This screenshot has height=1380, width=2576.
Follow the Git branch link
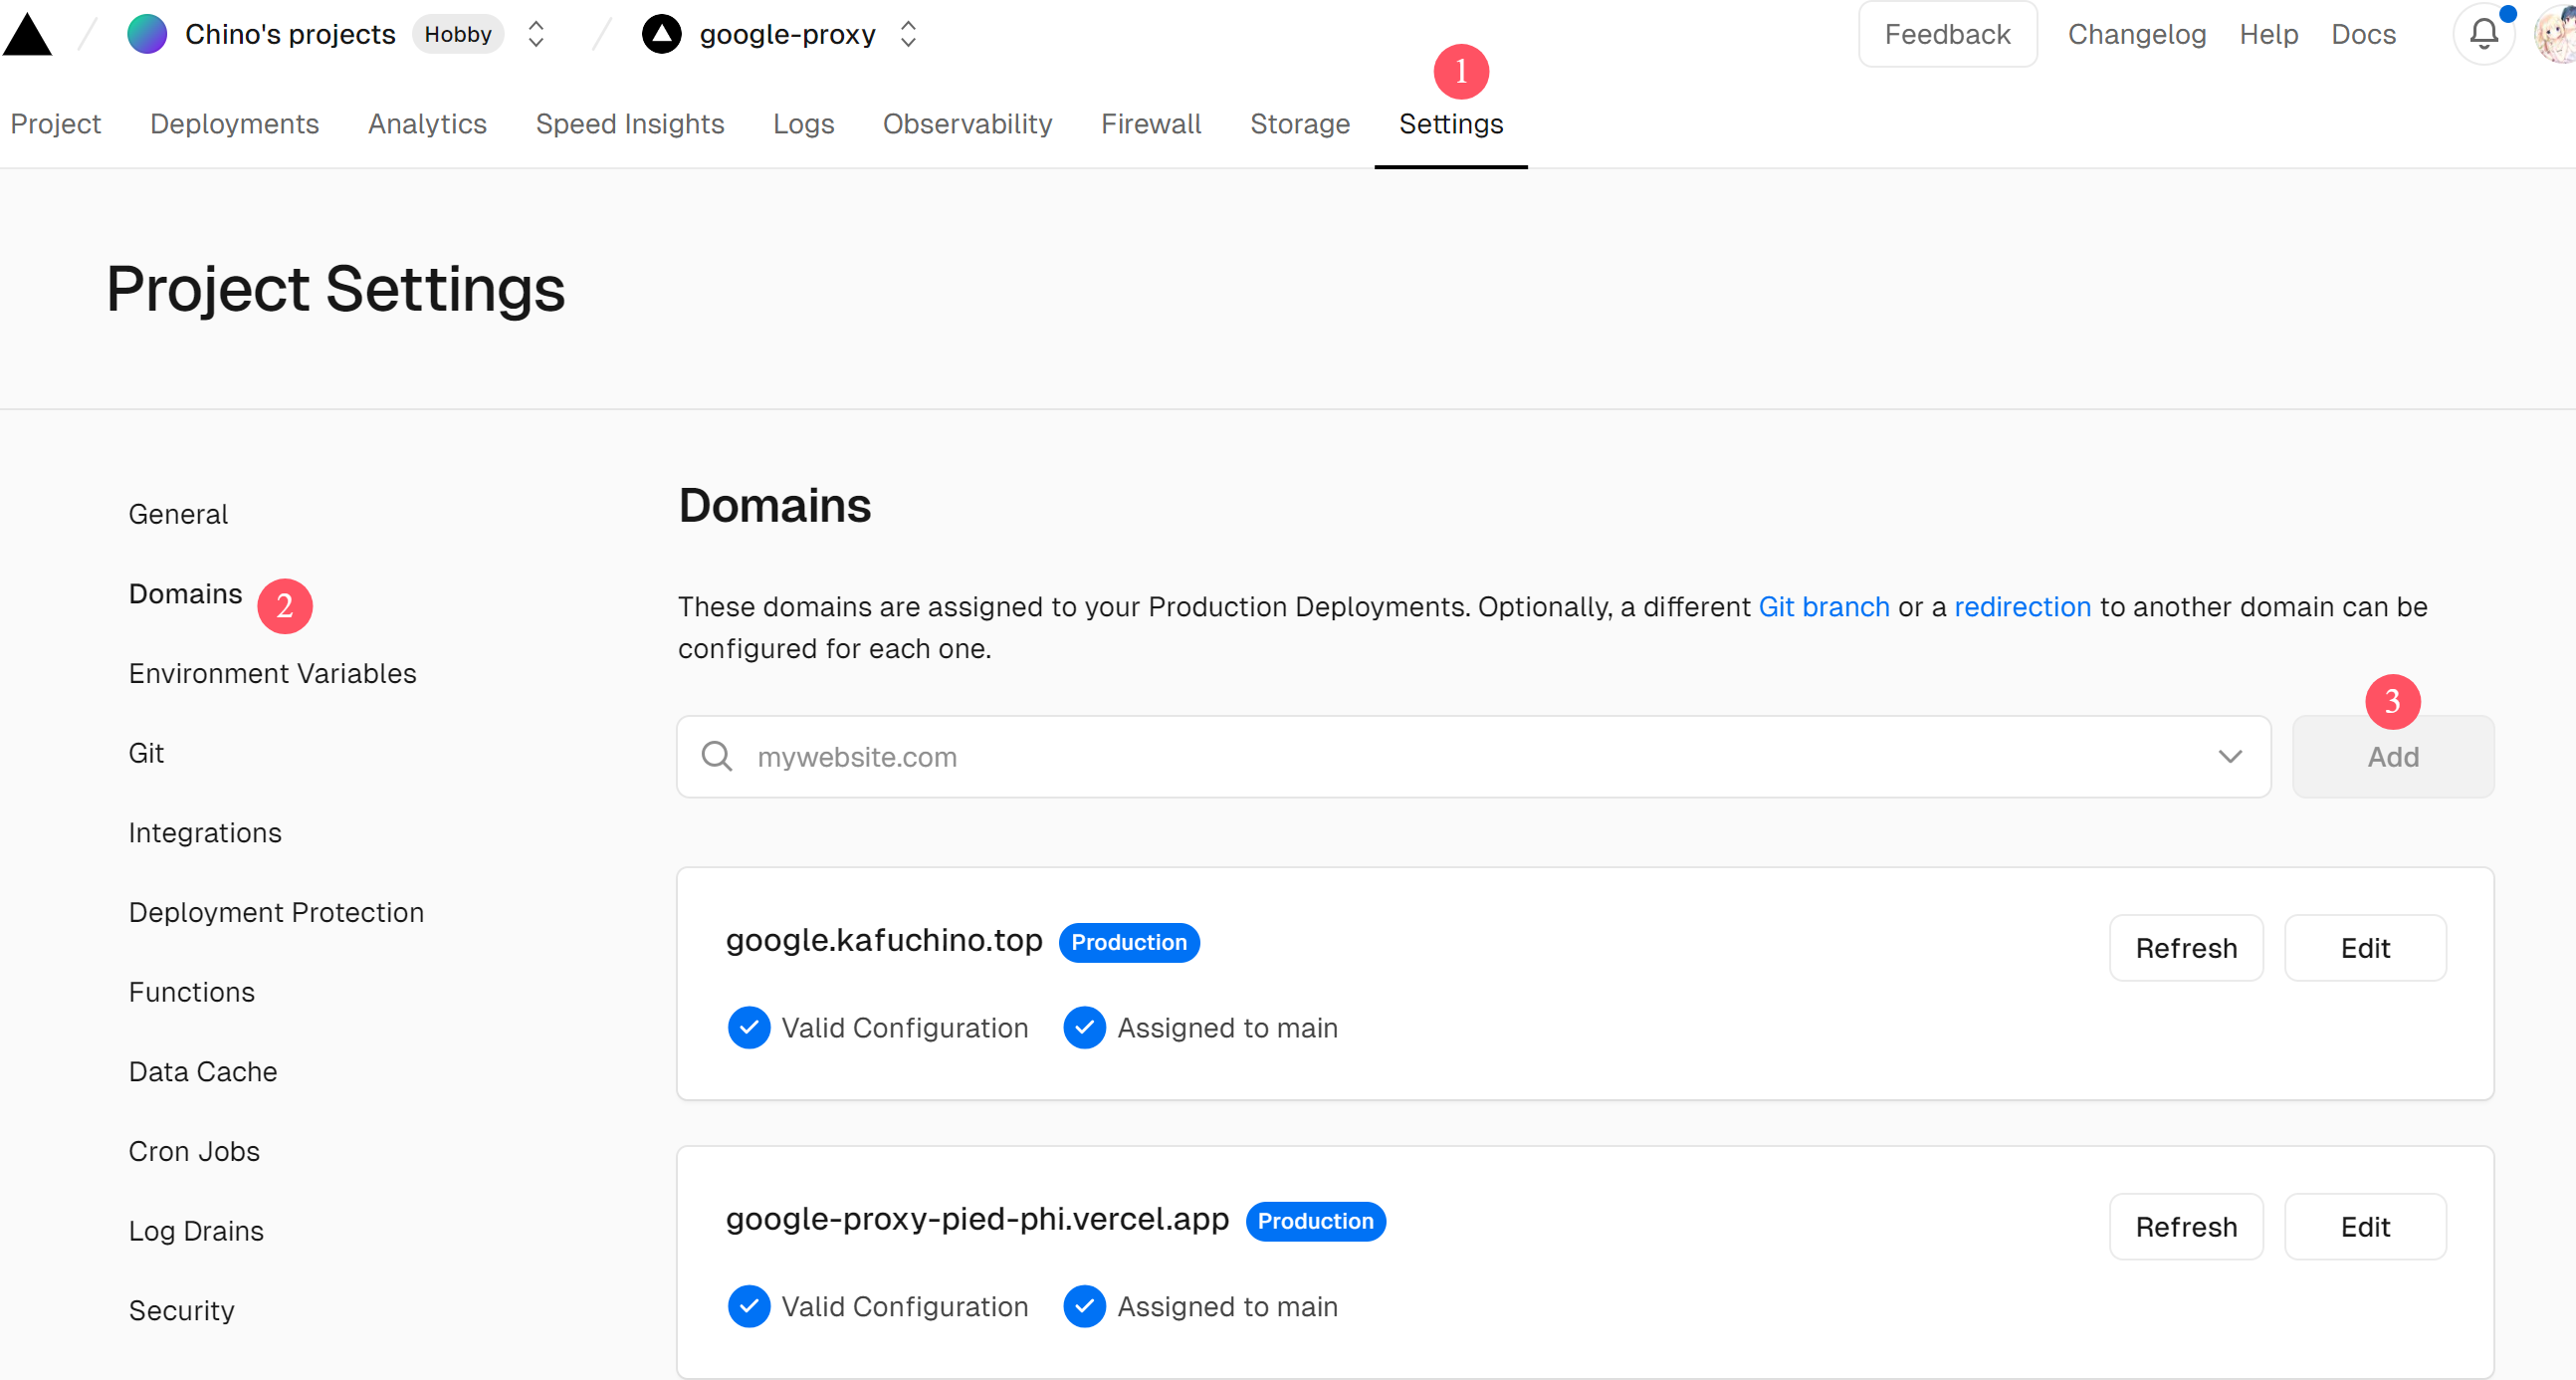(x=1823, y=607)
